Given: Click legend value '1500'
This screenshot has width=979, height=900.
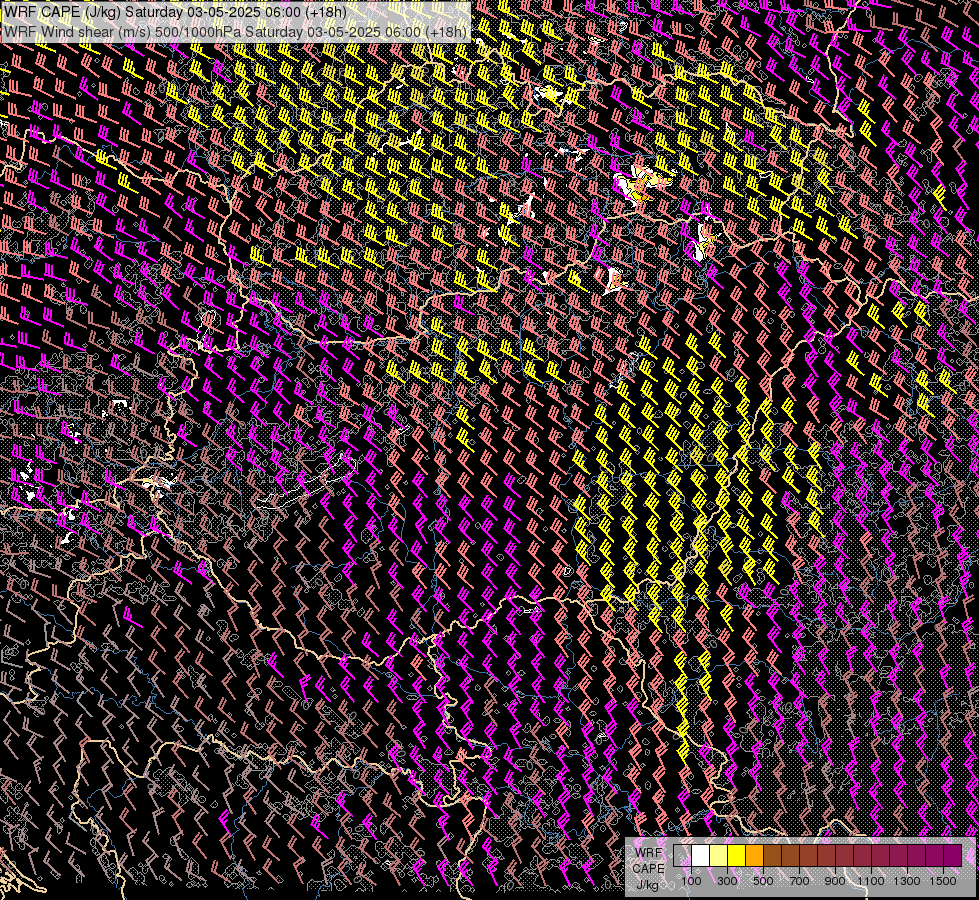Looking at the screenshot, I should point(943,881).
